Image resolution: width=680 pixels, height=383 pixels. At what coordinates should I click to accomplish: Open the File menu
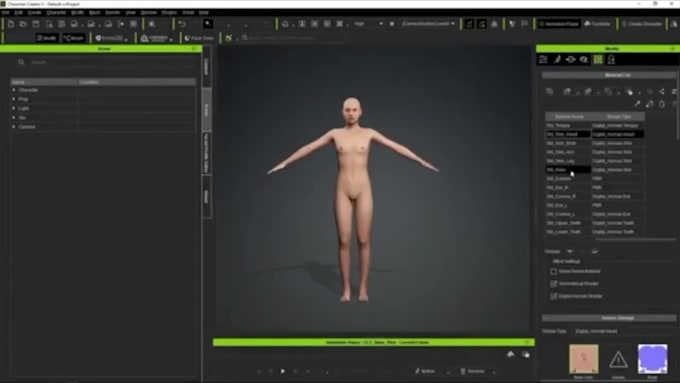[6, 13]
